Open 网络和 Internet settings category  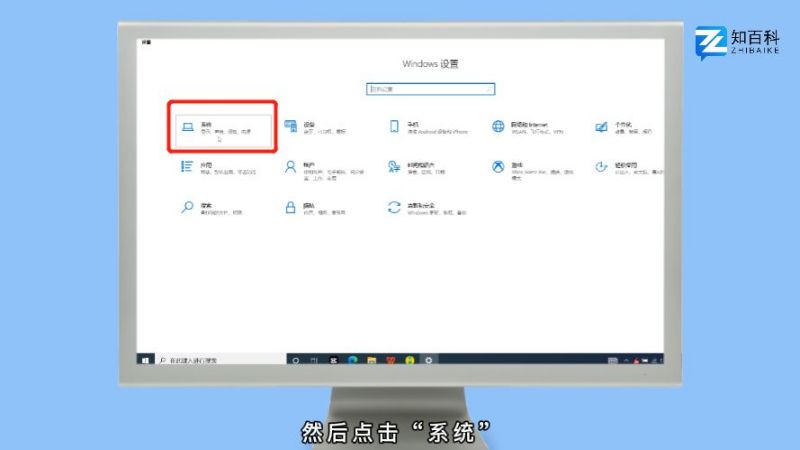(528, 128)
